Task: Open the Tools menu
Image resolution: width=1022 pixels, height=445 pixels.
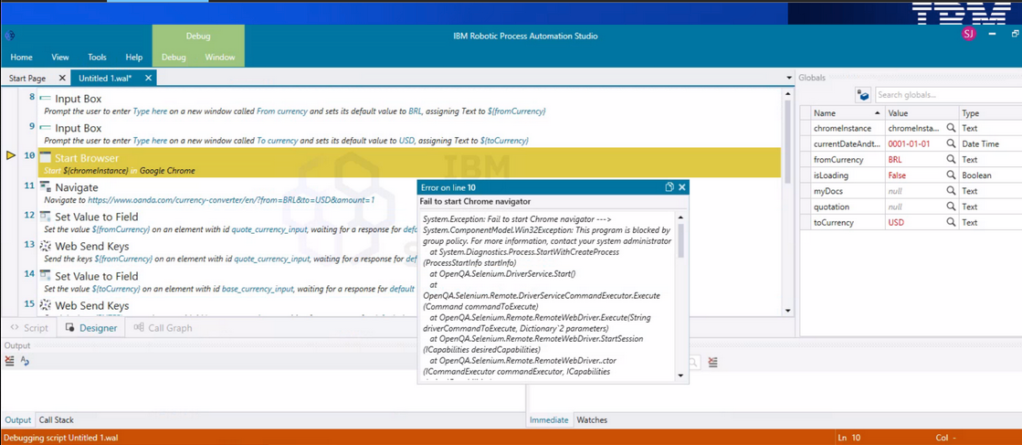Action: [97, 57]
